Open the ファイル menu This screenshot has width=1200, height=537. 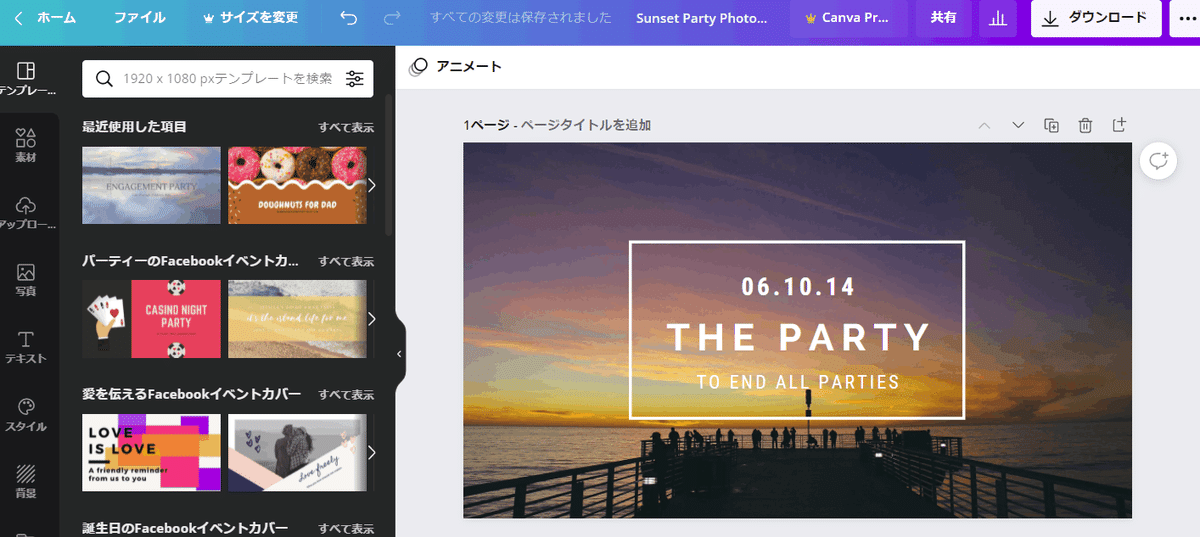click(x=139, y=18)
